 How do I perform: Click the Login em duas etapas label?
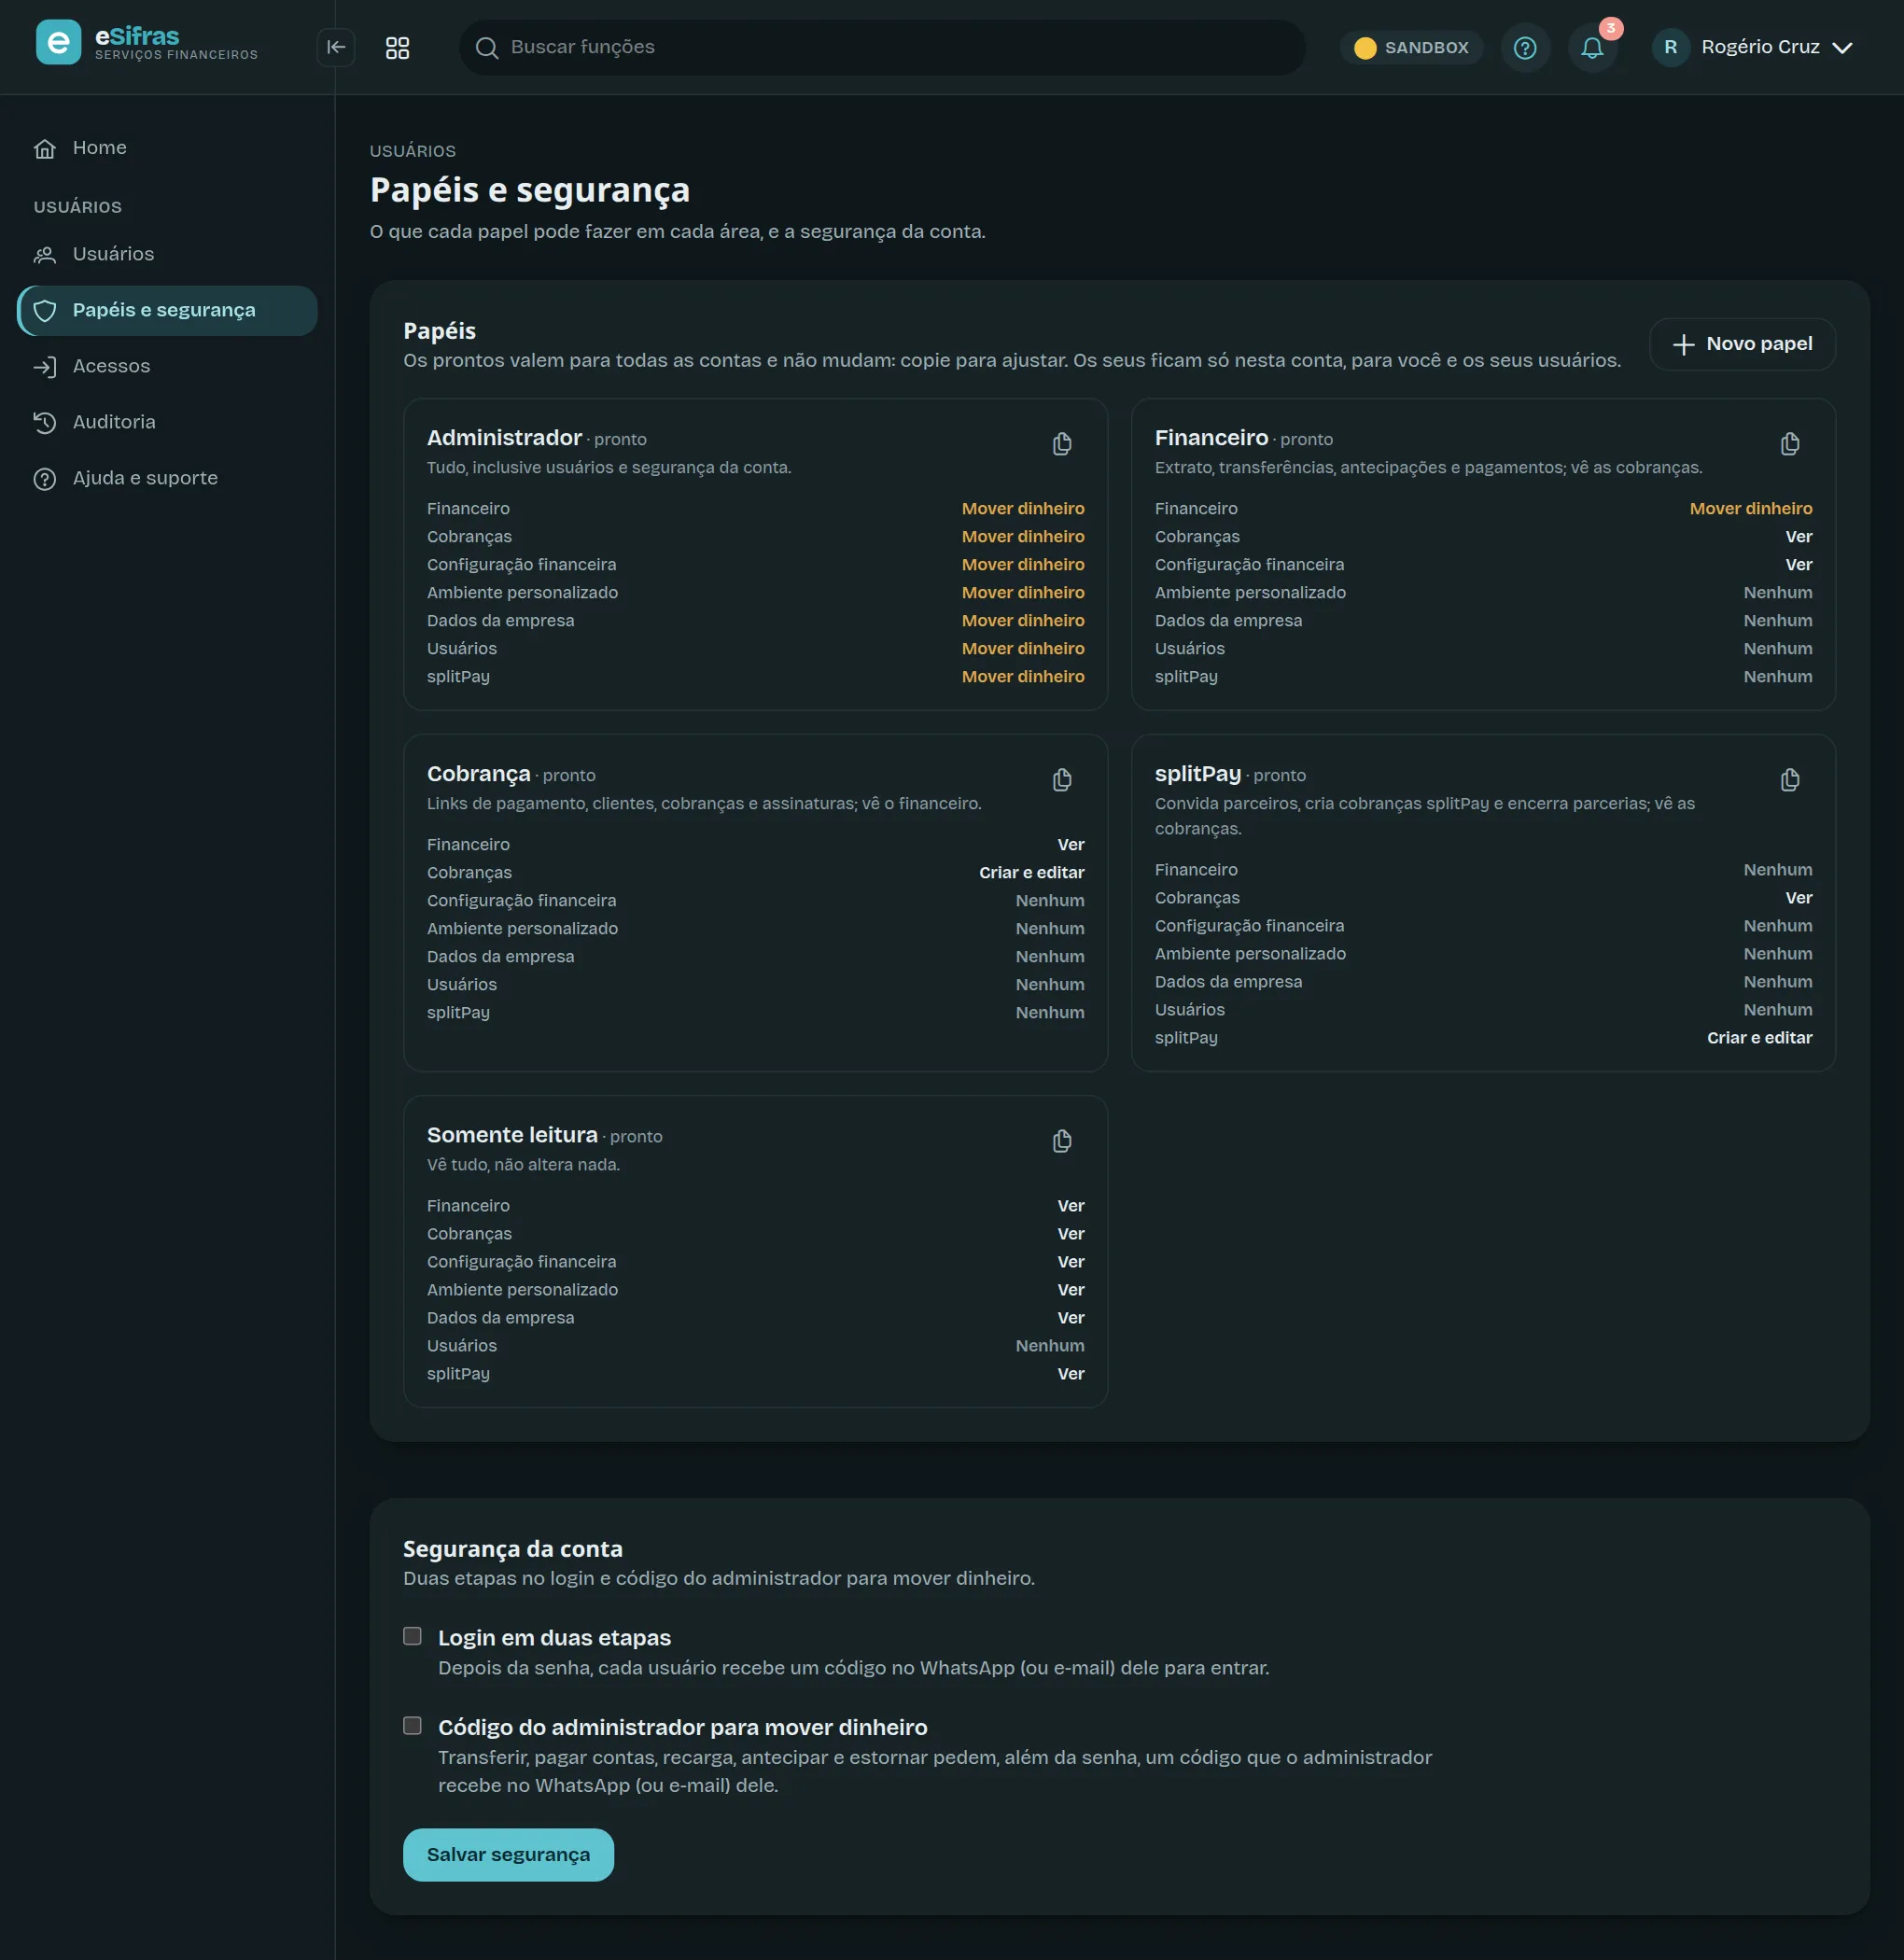click(554, 1637)
